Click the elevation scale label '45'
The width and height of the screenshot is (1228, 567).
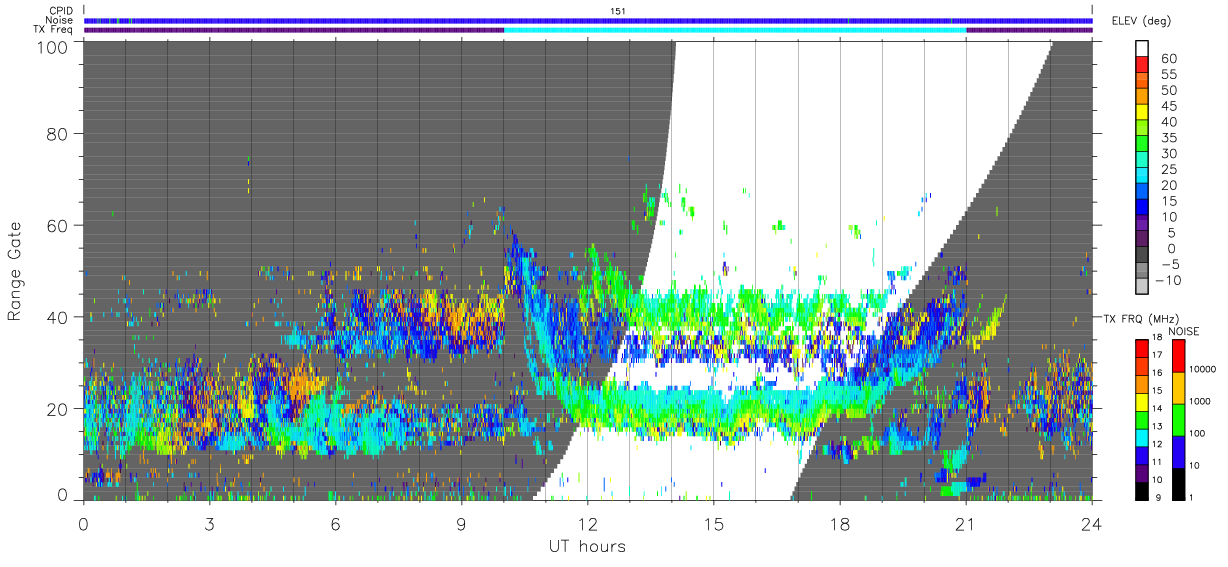click(1169, 106)
